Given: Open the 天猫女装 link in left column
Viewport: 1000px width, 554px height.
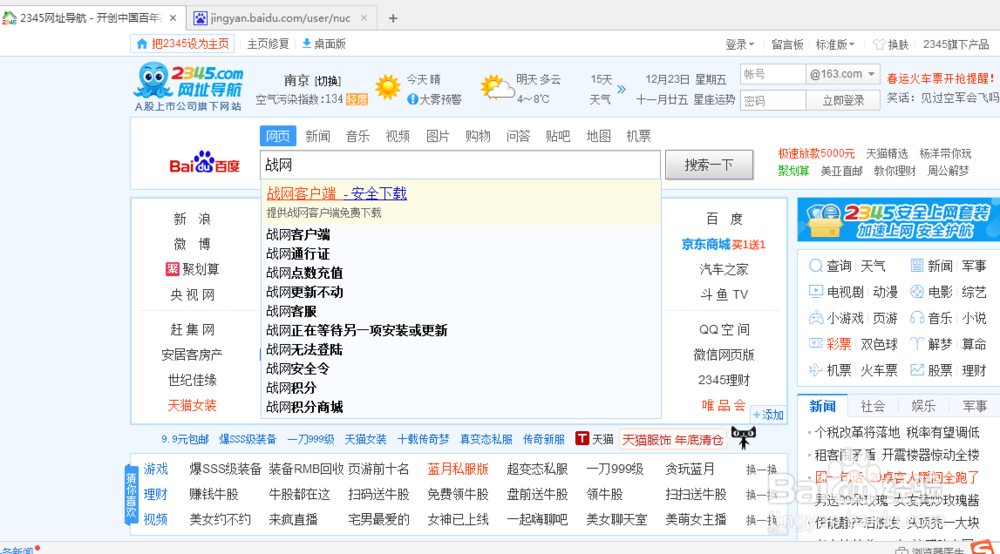Looking at the screenshot, I should [x=192, y=405].
